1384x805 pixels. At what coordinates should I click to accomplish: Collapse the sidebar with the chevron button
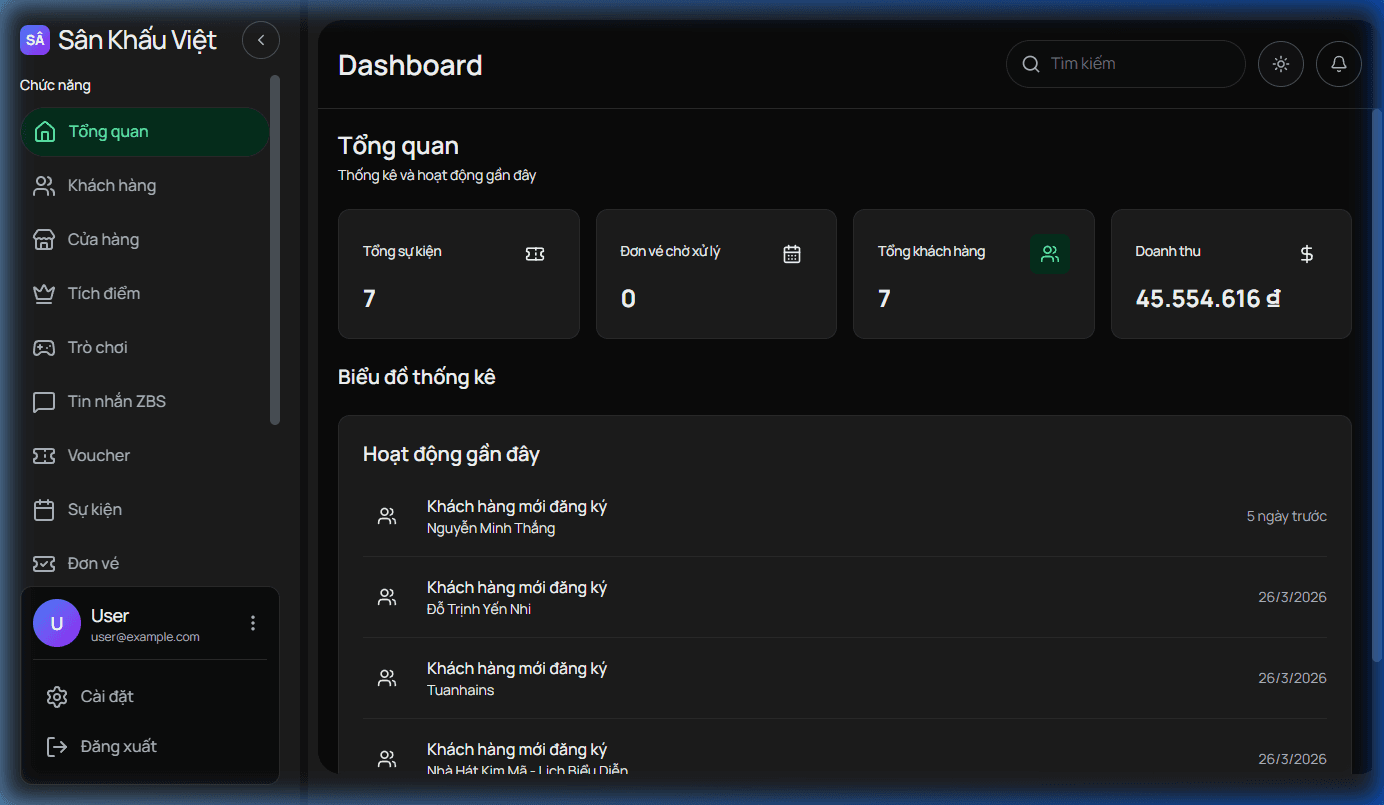(x=261, y=40)
